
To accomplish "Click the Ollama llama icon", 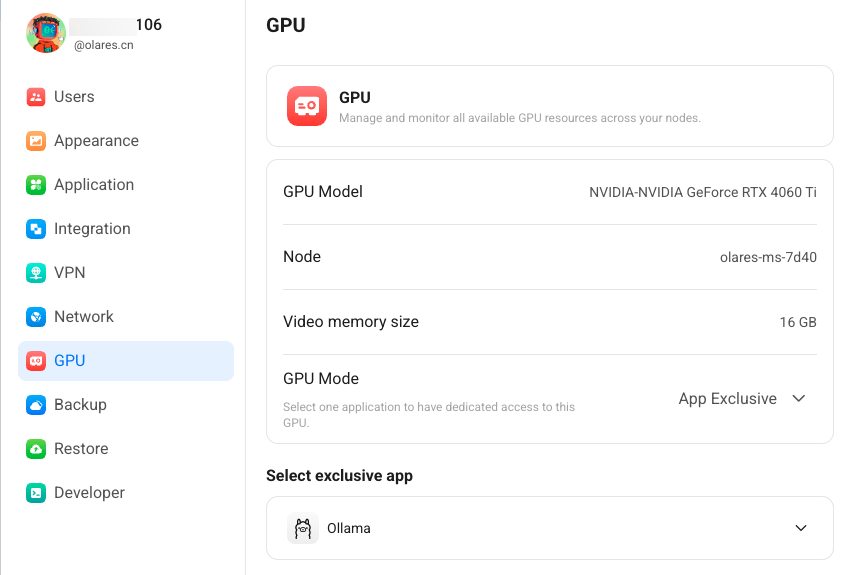I will click(303, 528).
